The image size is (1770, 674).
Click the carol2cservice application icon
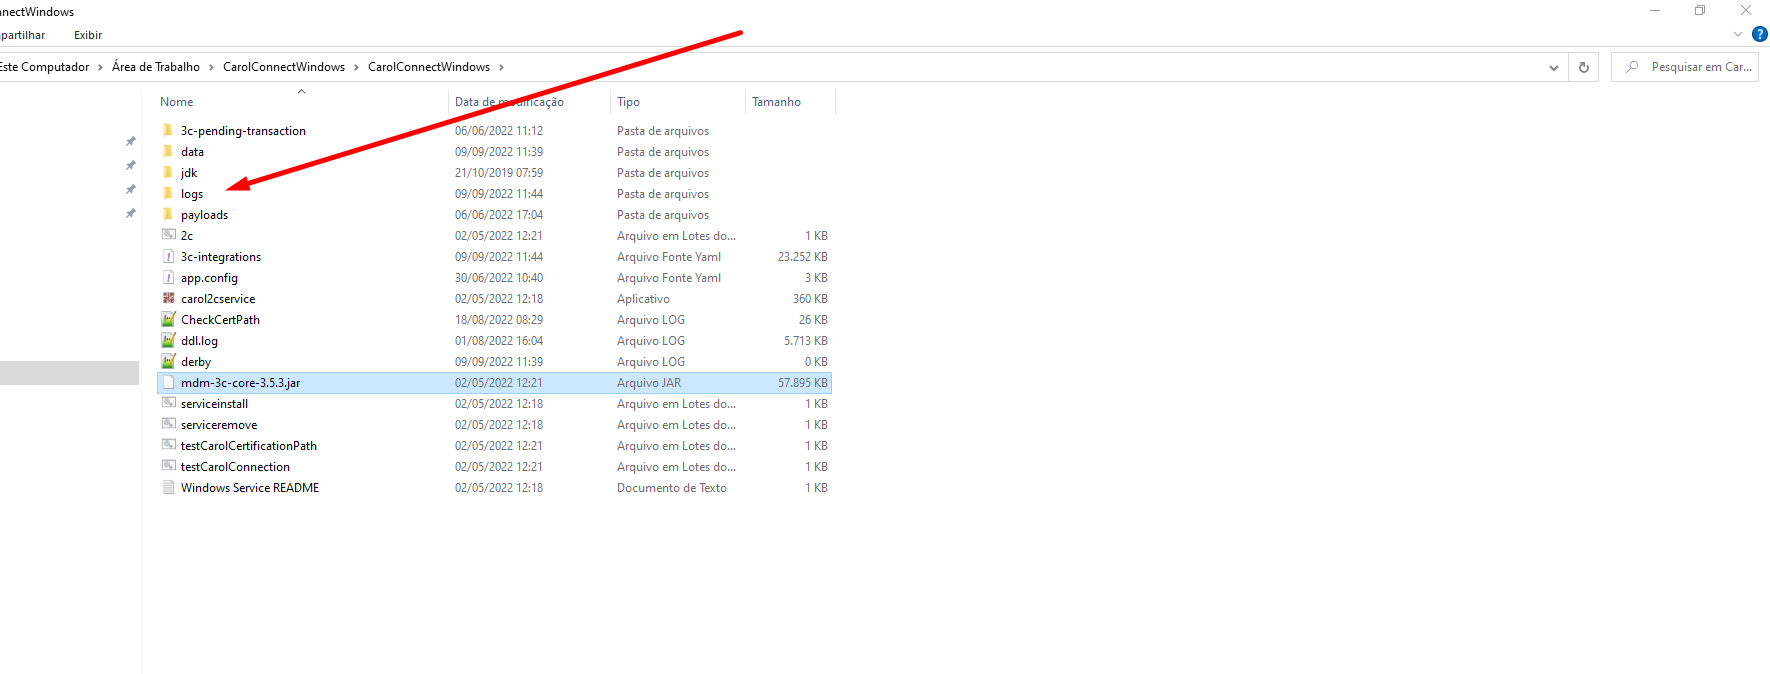click(168, 298)
